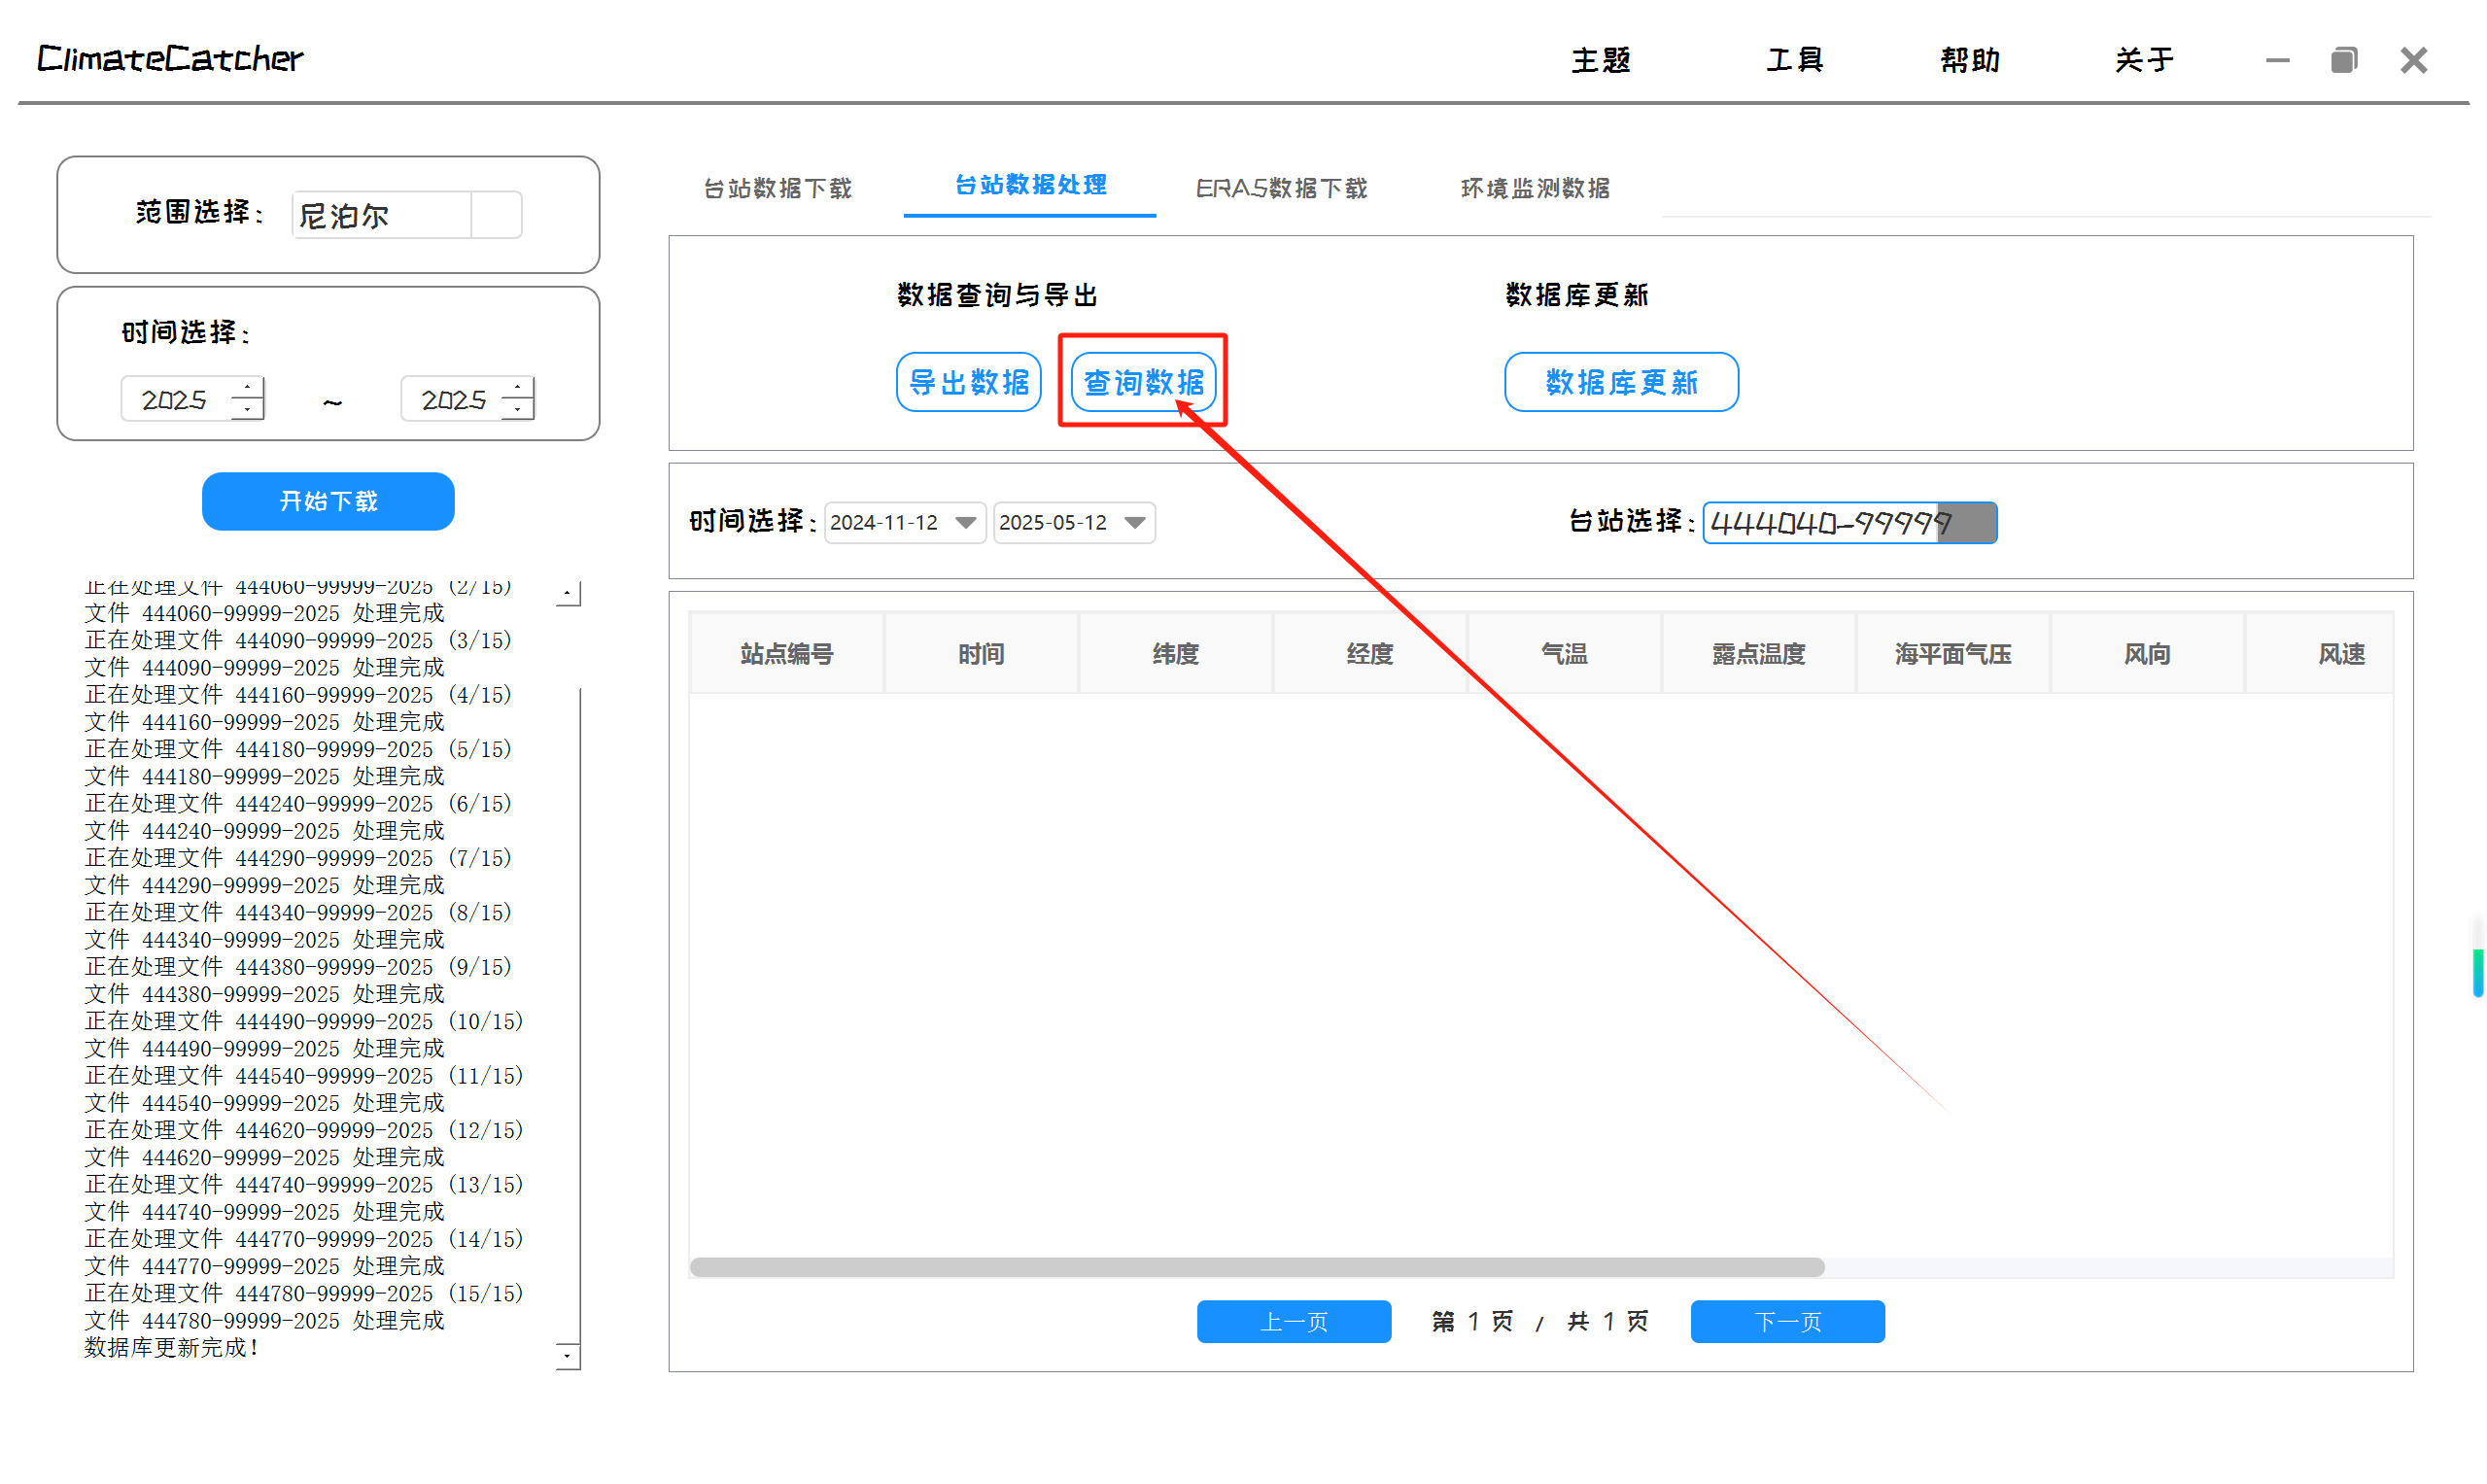Click the 导出数据 button
This screenshot has width=2487, height=1484.
[968, 382]
